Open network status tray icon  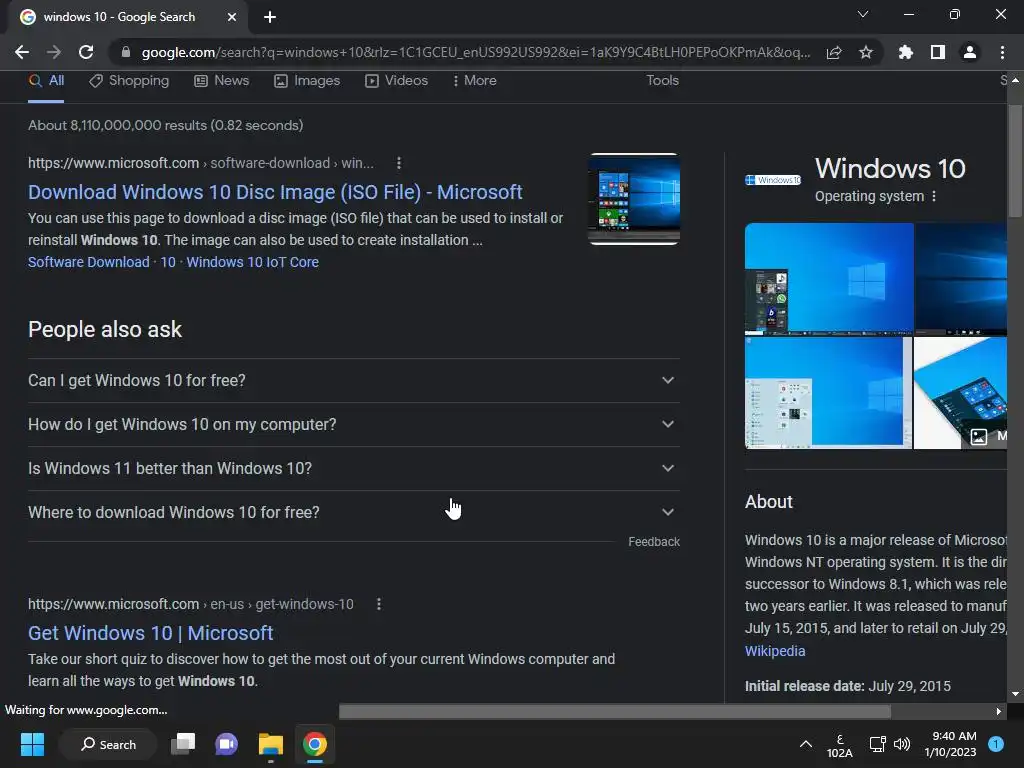pyautogui.click(x=878, y=744)
